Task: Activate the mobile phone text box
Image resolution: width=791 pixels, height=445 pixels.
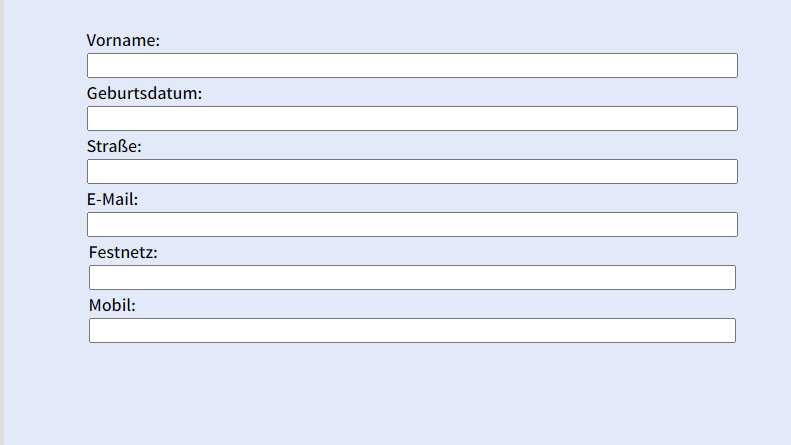Action: pos(412,331)
